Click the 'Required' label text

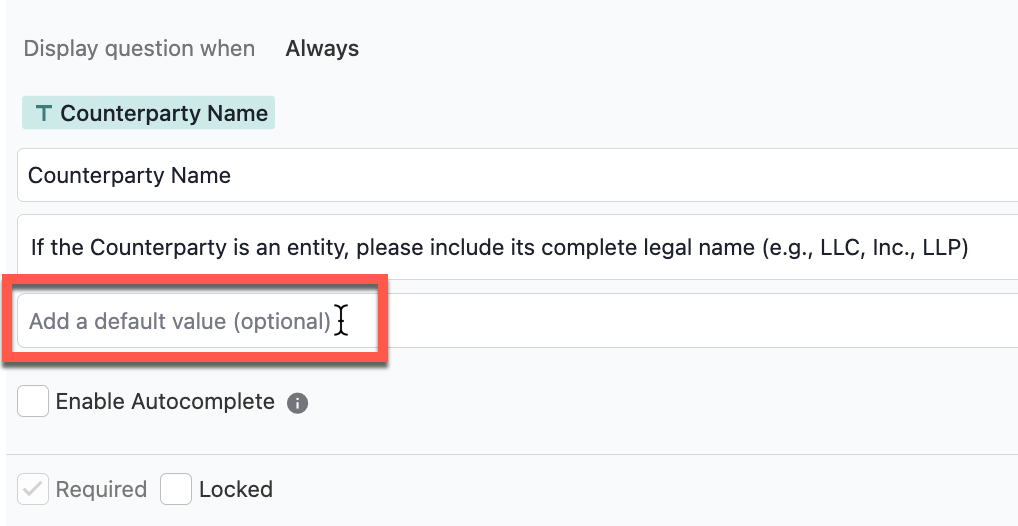101,489
